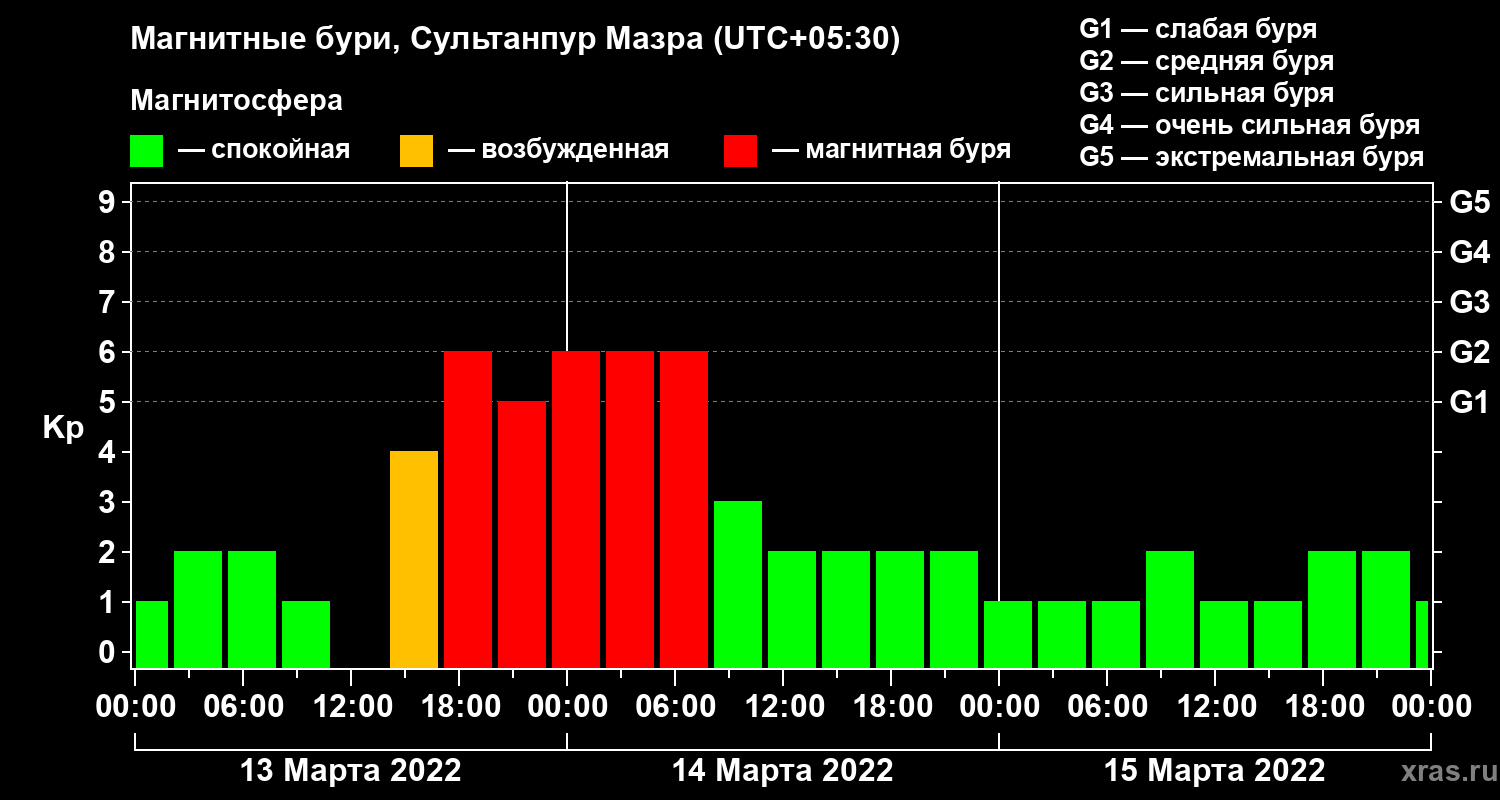Viewport: 1500px width, 800px height.
Task: Click the green 'спокойная' legend swatch
Action: (146, 151)
